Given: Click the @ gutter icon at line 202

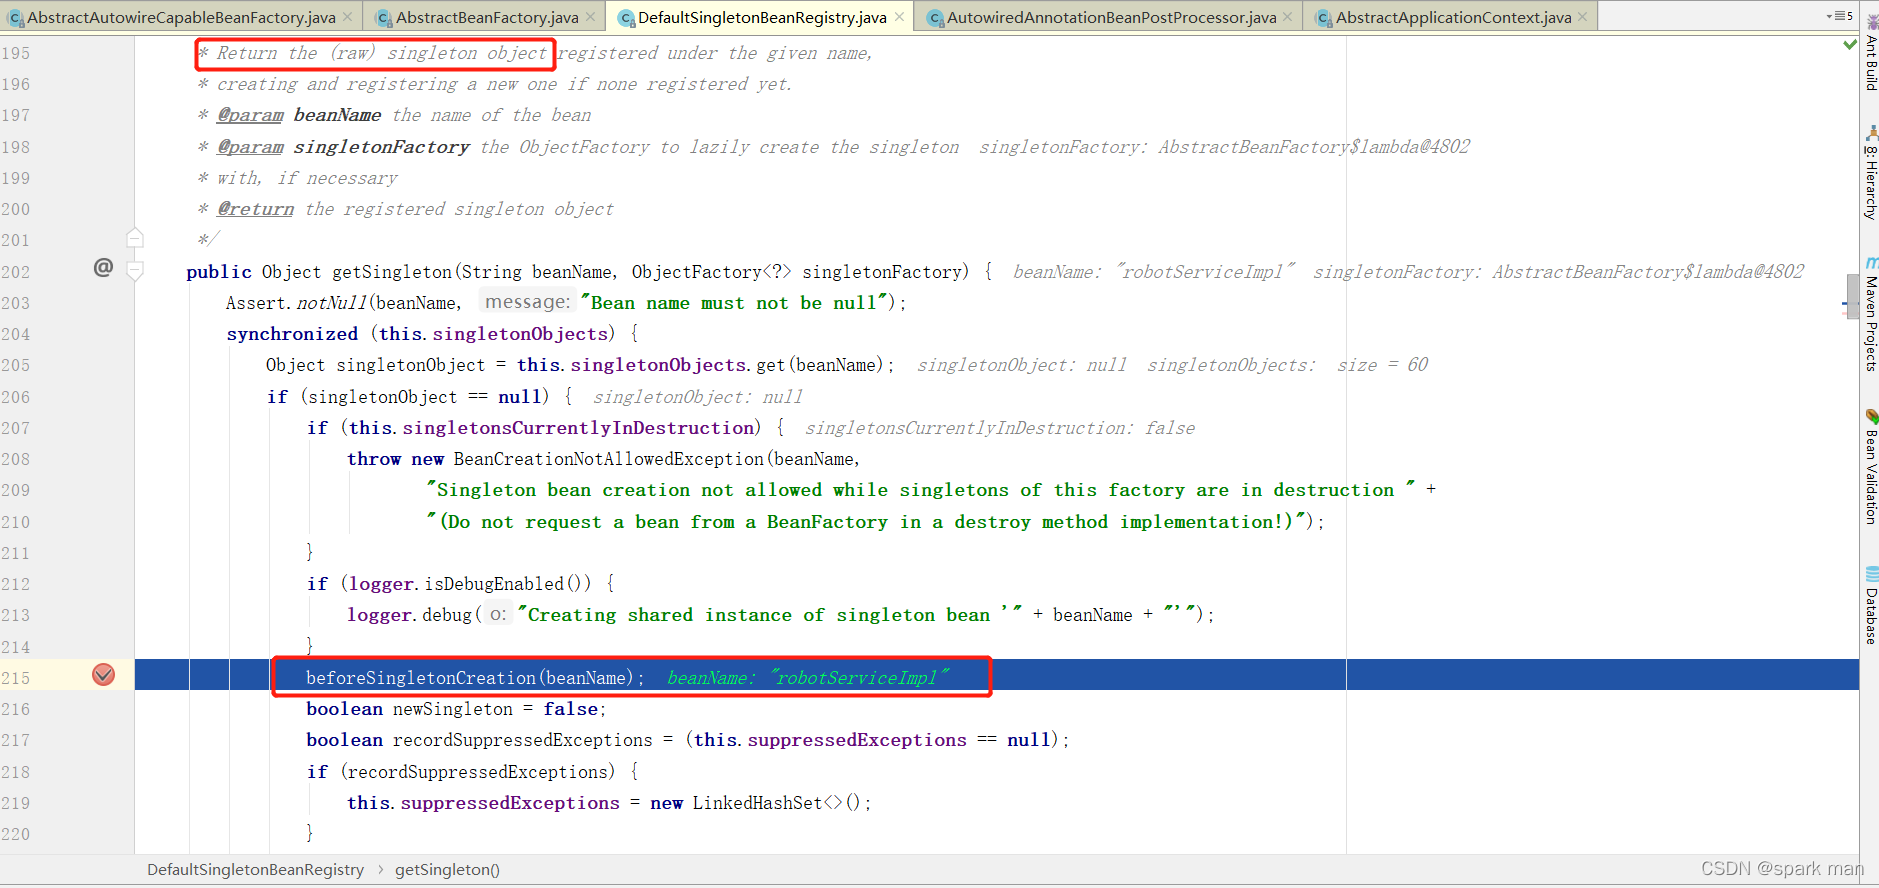Looking at the screenshot, I should (103, 267).
